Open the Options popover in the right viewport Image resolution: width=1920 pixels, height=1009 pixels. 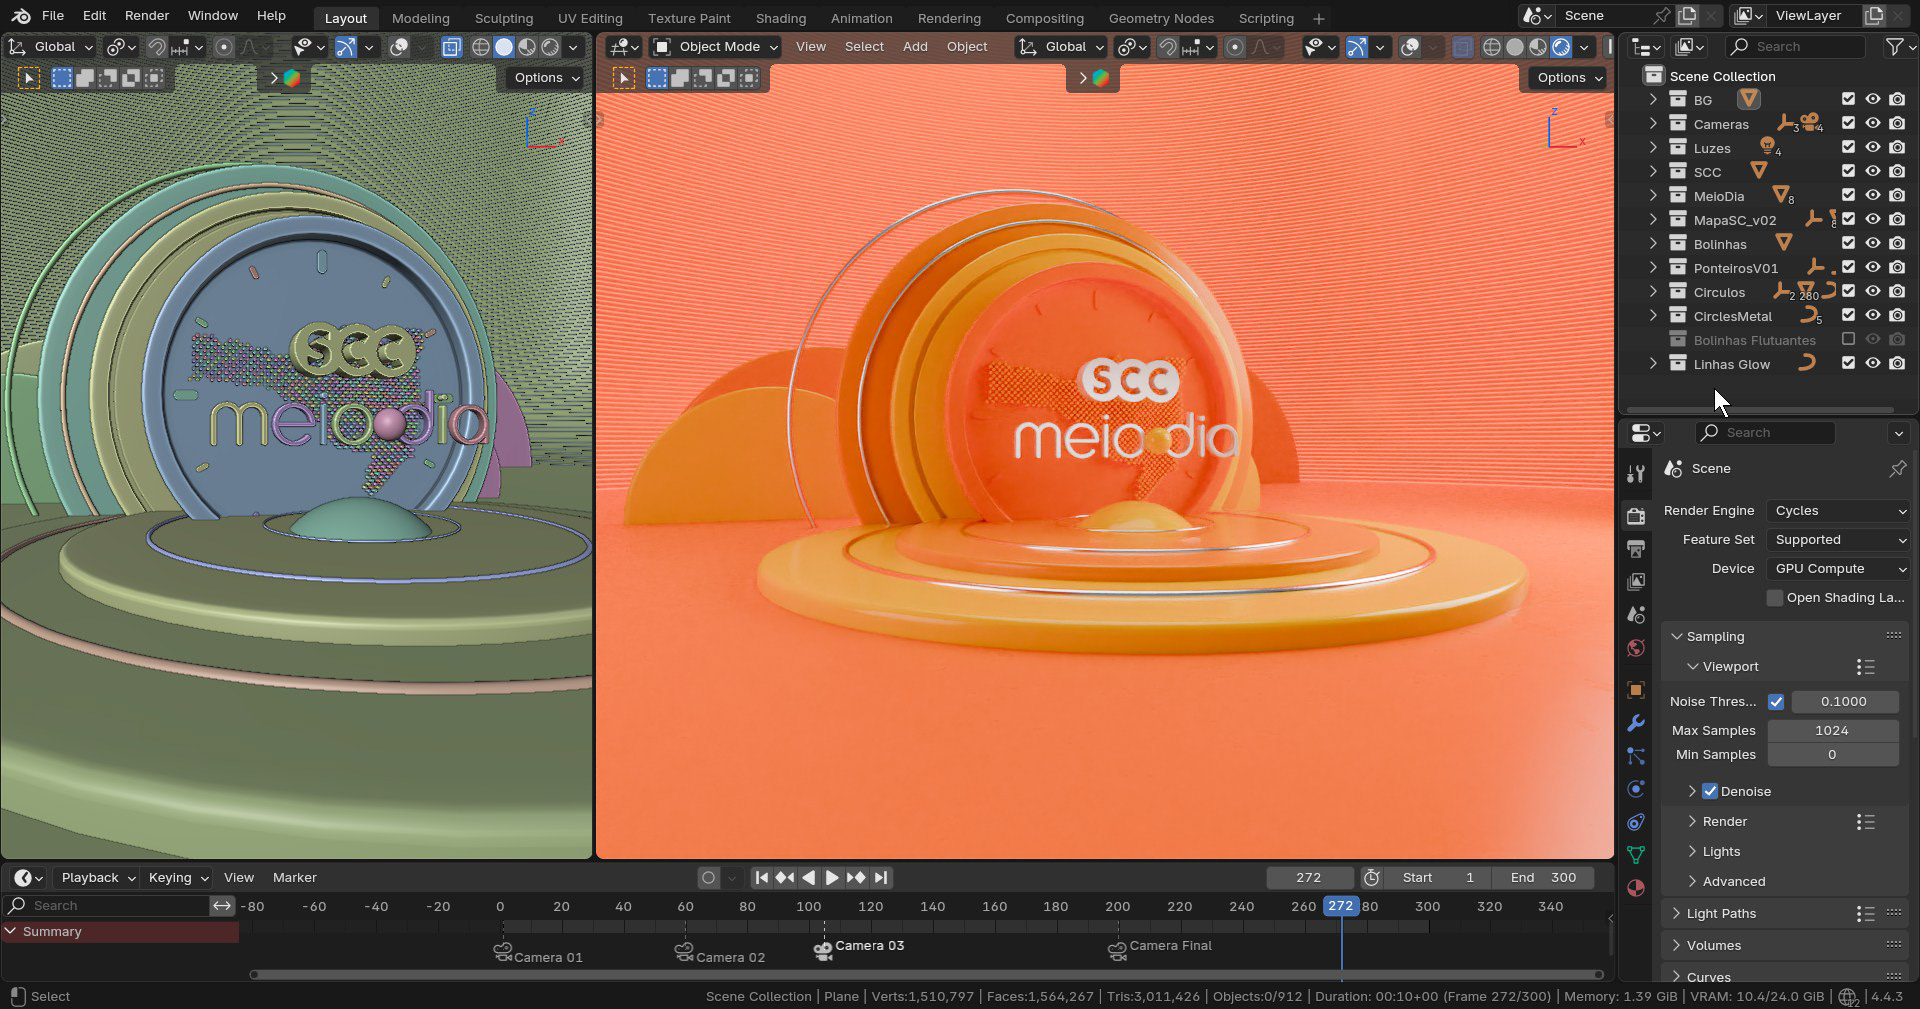click(x=1568, y=78)
